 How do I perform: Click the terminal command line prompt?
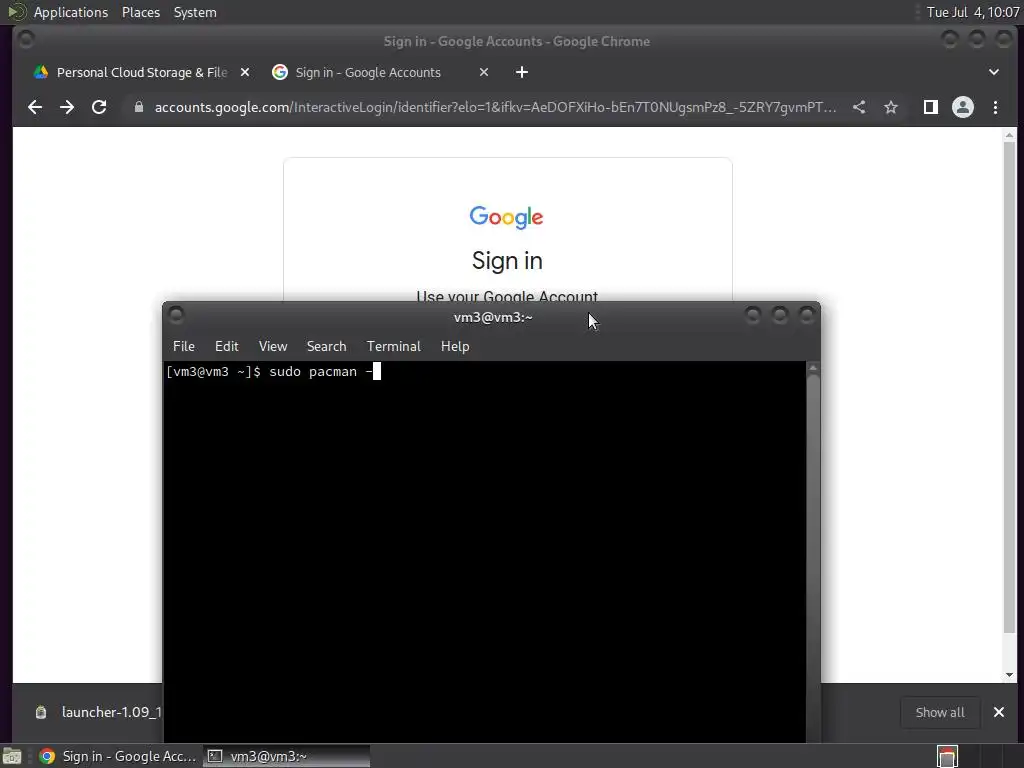[272, 372]
